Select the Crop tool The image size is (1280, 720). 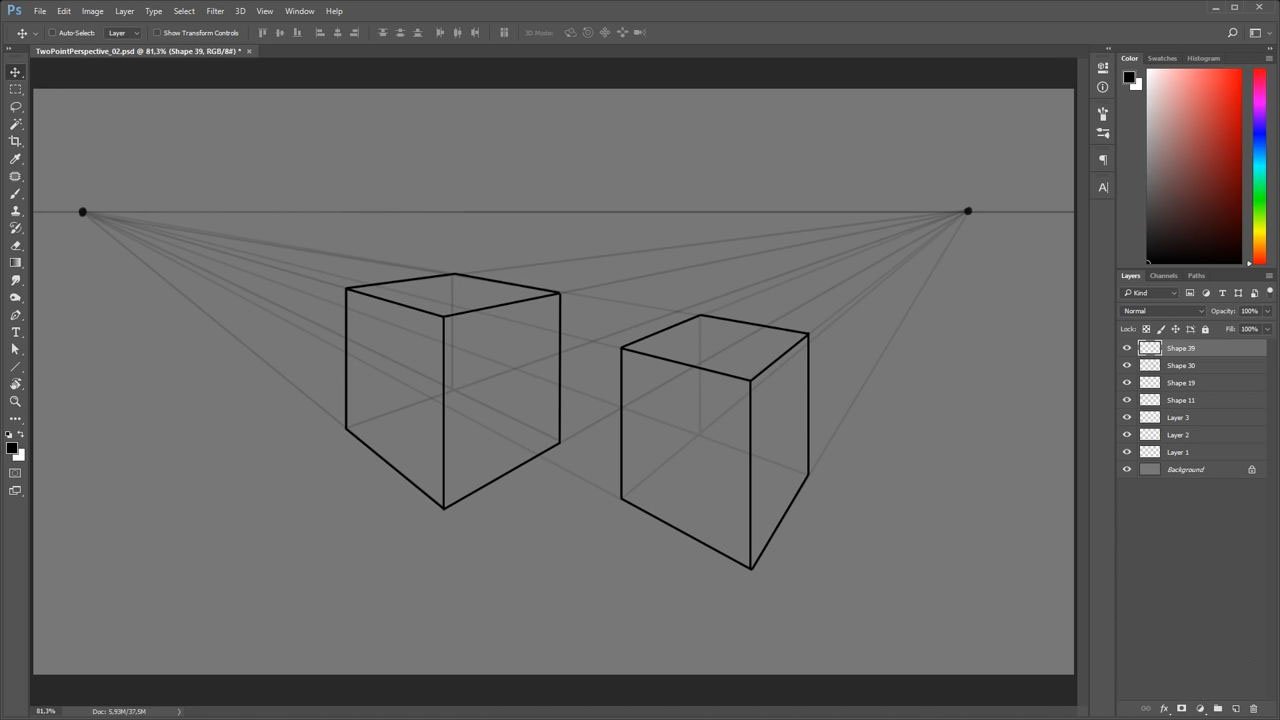click(15, 141)
